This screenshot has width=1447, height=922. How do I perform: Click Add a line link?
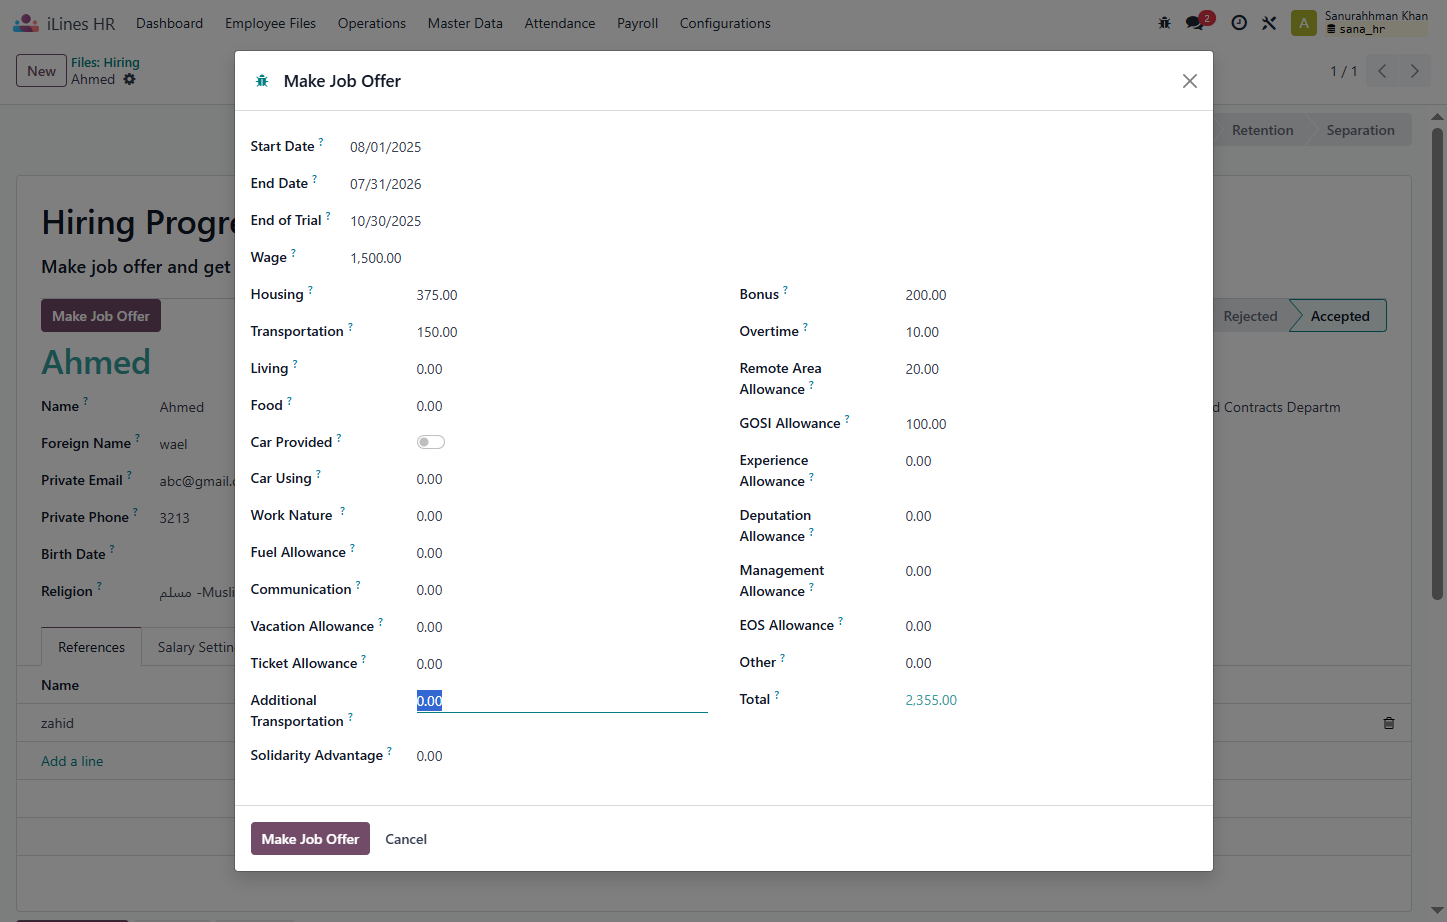click(x=72, y=761)
